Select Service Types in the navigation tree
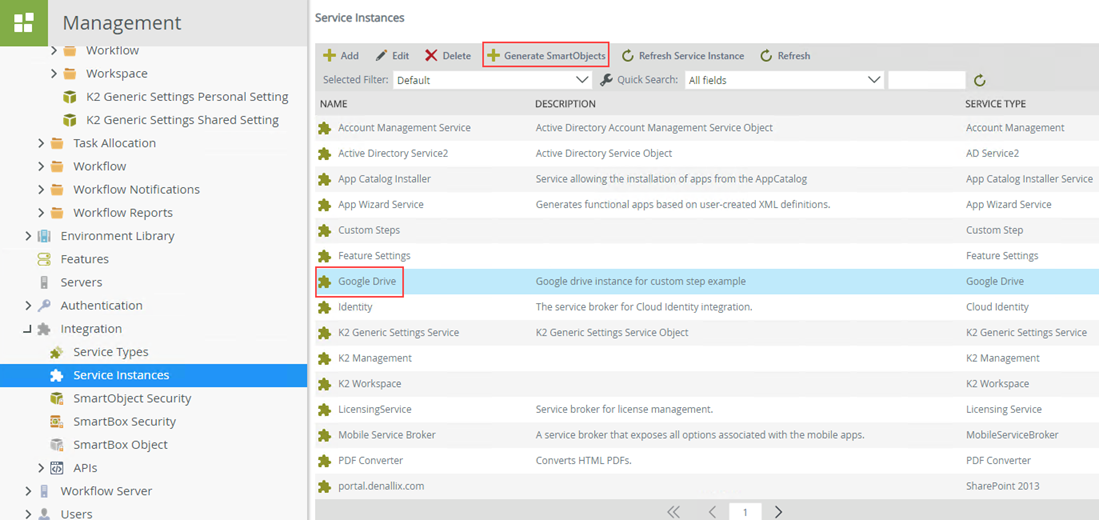This screenshot has width=1099, height=520. point(110,352)
